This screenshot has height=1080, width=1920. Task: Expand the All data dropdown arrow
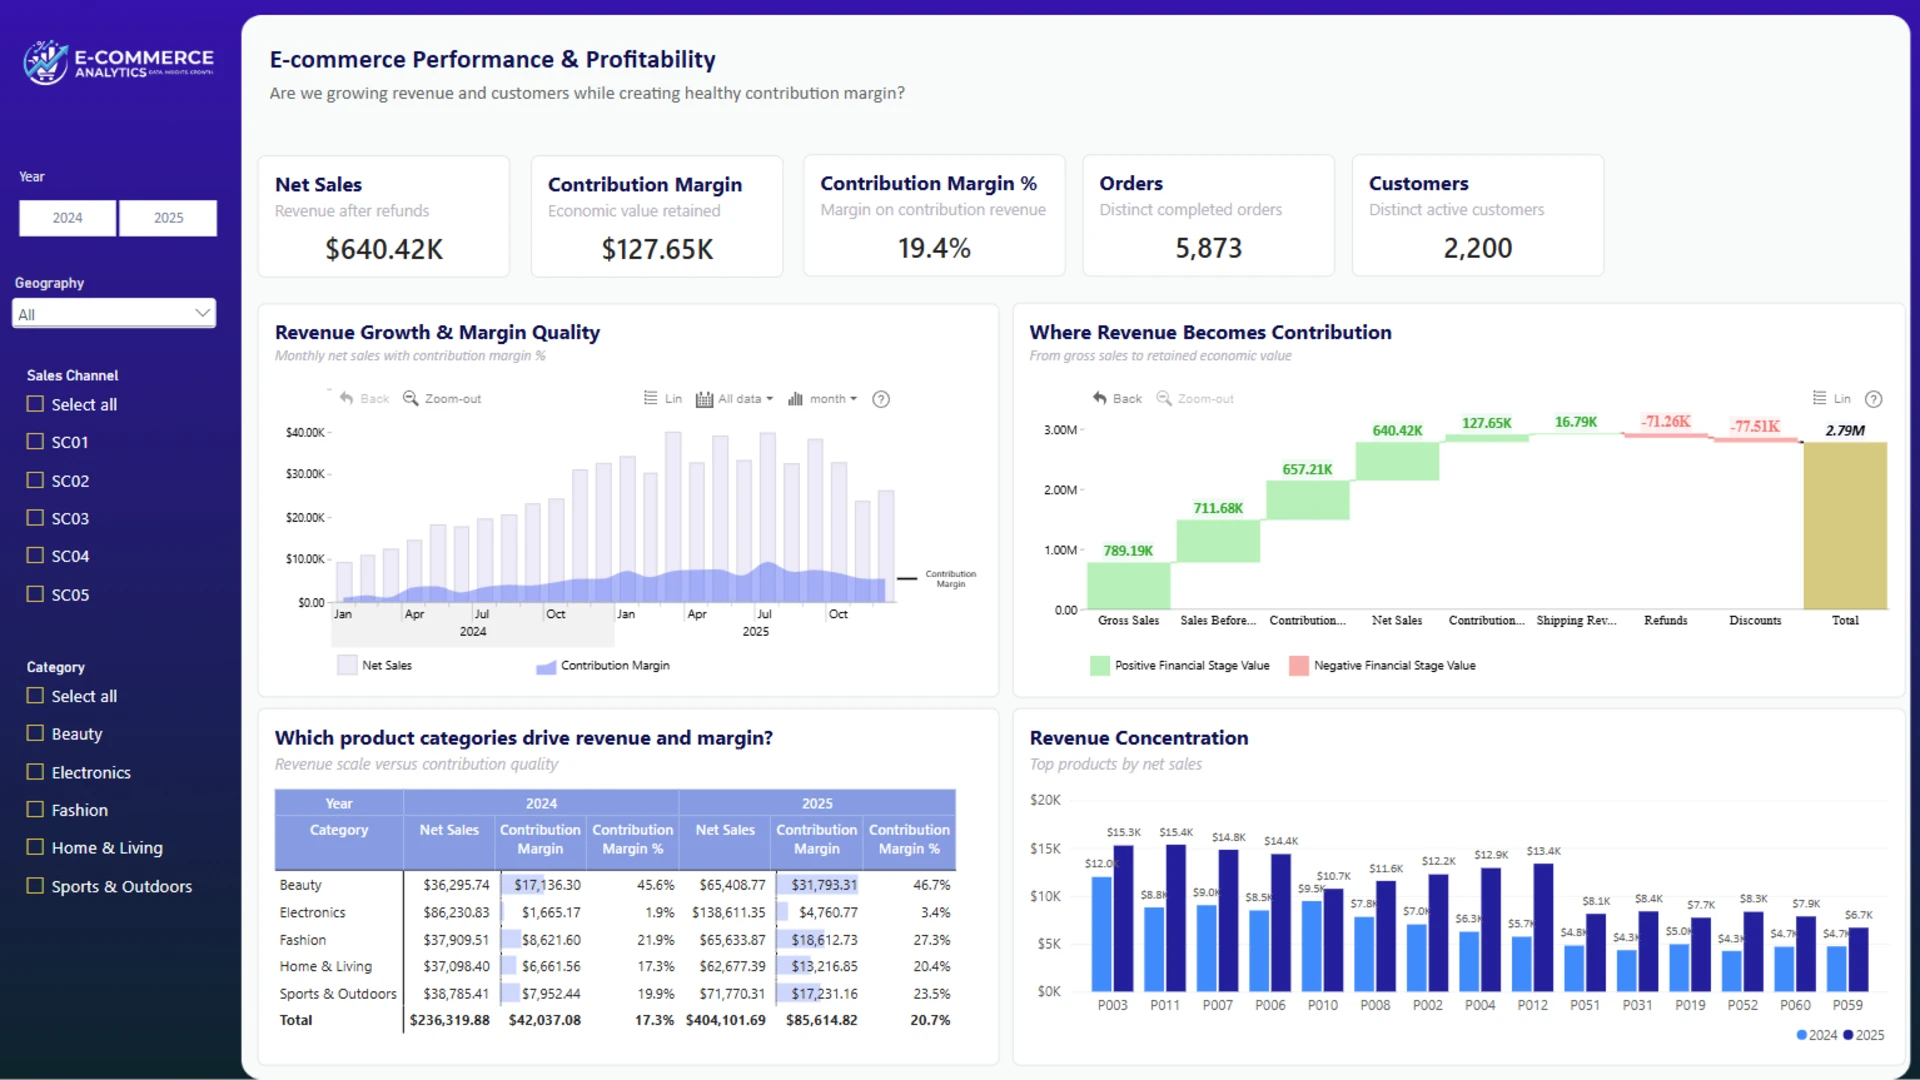point(770,399)
